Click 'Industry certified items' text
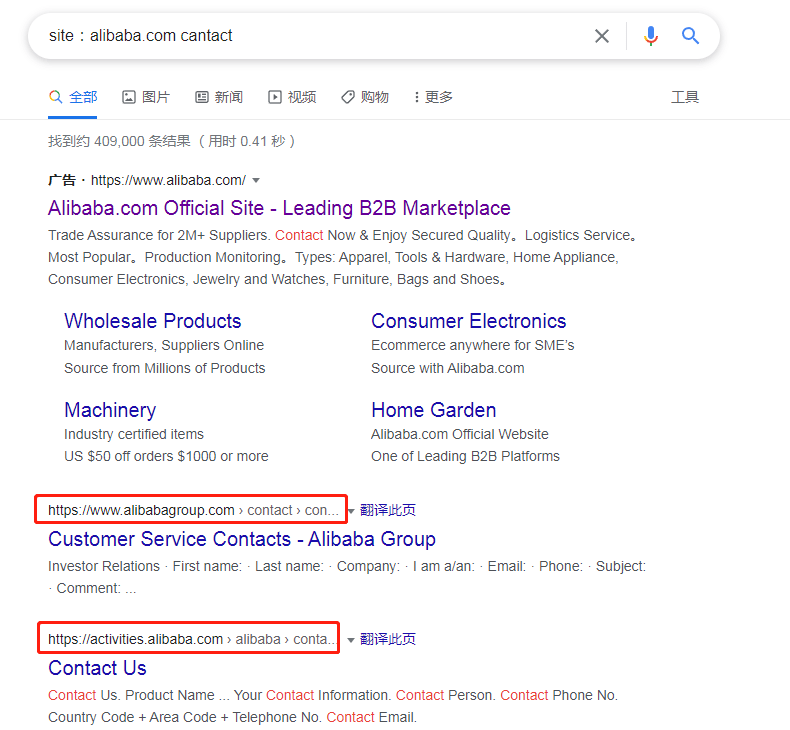Viewport: 790px width, 730px height. tap(134, 434)
